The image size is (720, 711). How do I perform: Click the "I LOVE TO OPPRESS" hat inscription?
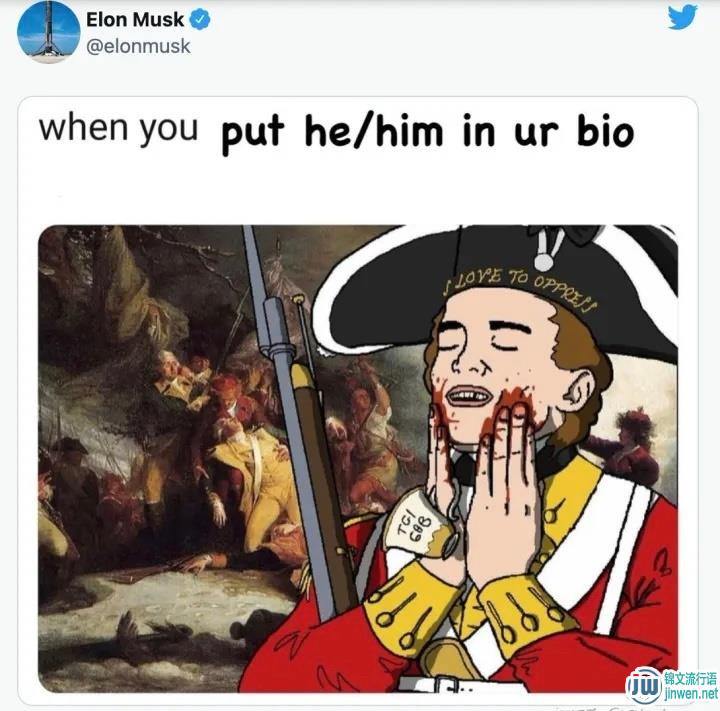tap(519, 288)
